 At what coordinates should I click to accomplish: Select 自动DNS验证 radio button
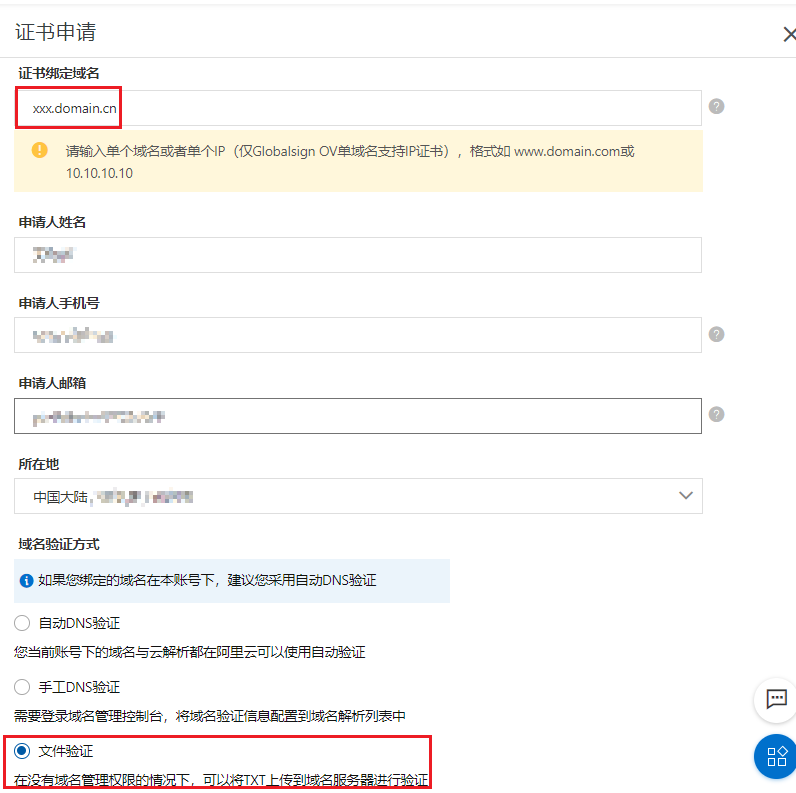click(x=22, y=623)
